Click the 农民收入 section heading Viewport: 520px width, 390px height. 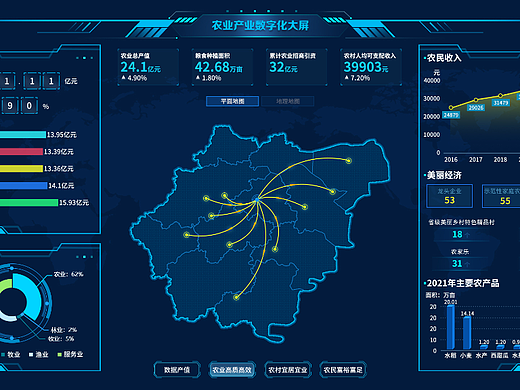coord(444,58)
